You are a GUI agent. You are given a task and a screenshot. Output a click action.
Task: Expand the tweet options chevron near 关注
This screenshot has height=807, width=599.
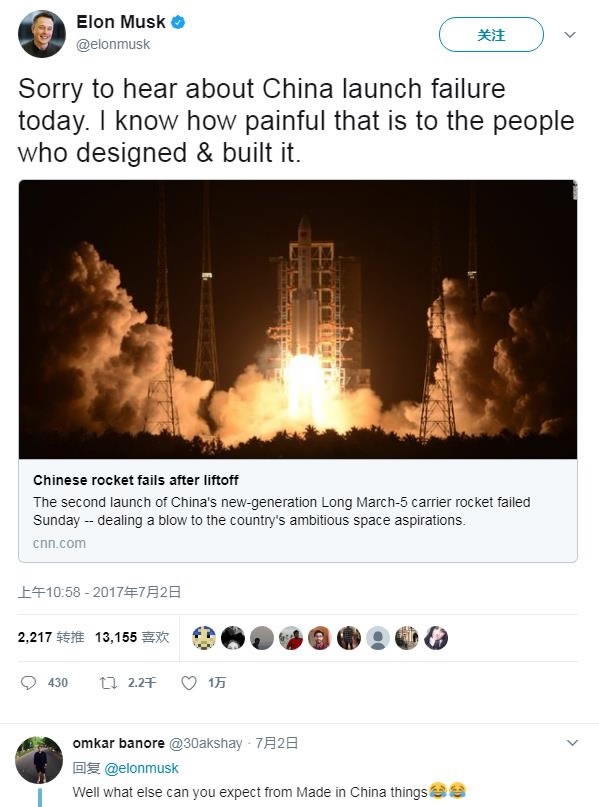[570, 34]
